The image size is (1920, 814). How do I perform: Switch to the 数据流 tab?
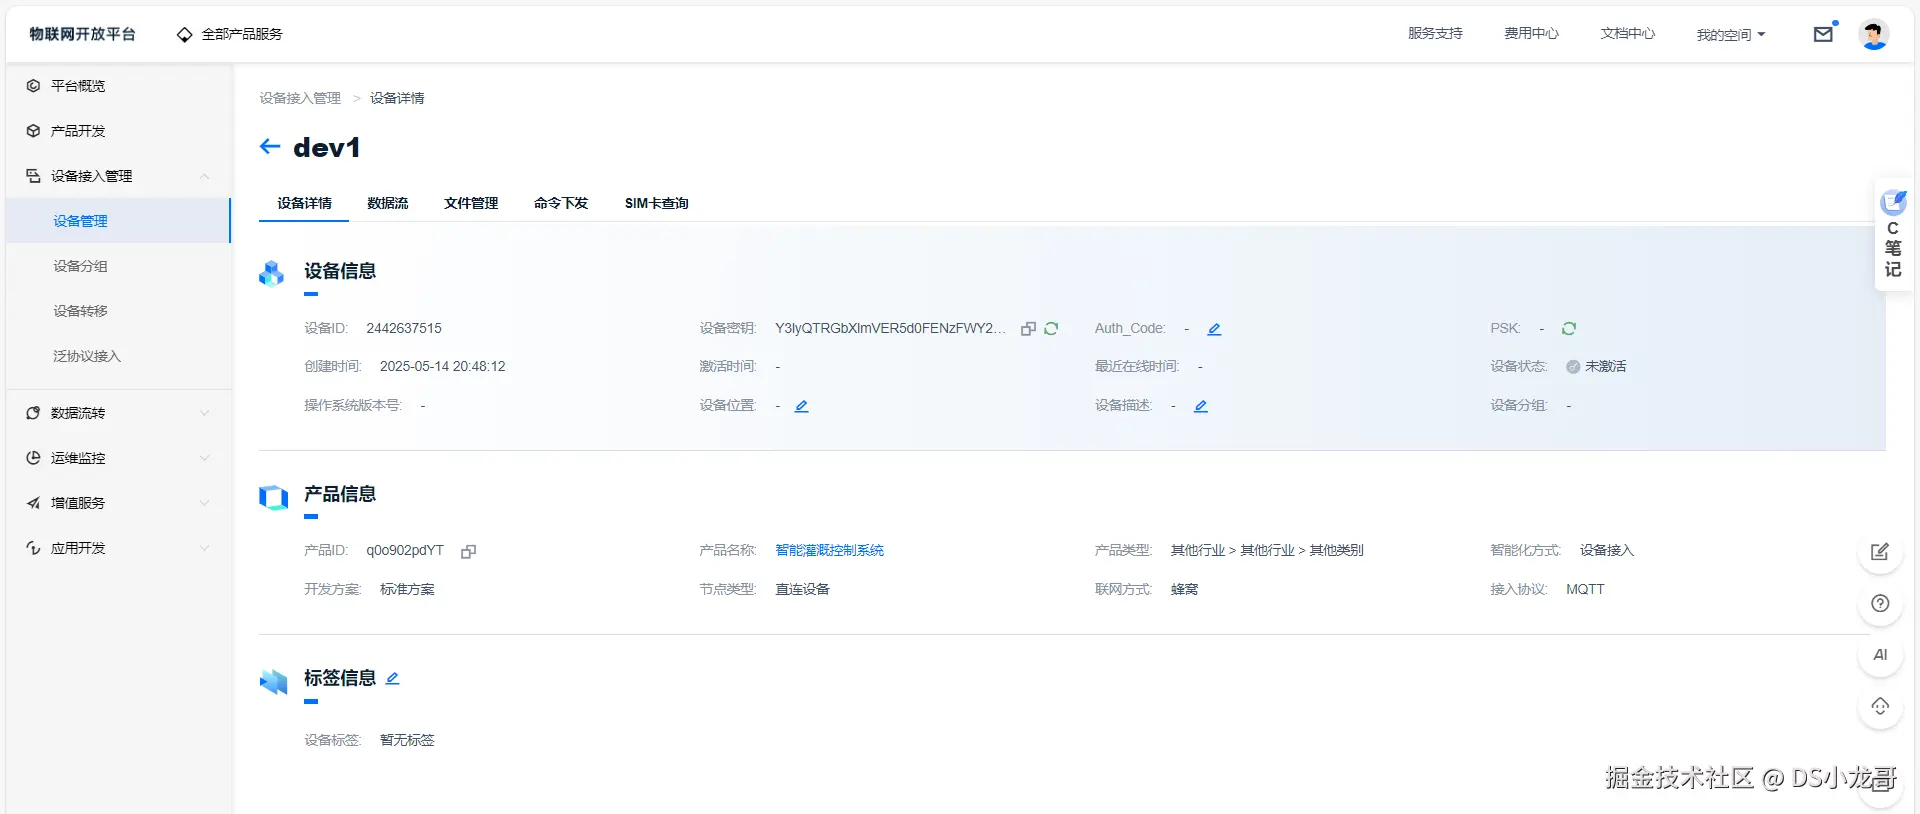point(388,203)
